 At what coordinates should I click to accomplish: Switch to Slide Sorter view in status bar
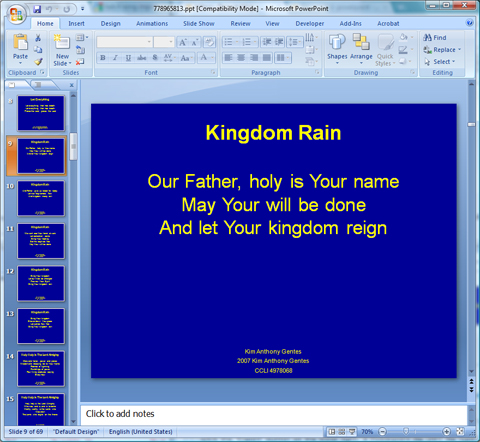342,432
